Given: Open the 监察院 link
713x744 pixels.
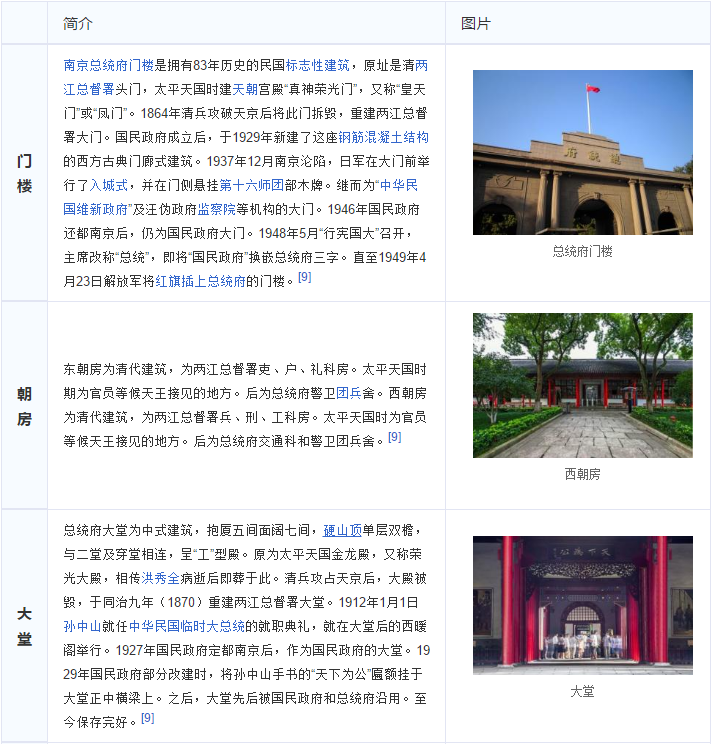Looking at the screenshot, I should pyautogui.click(x=216, y=209).
